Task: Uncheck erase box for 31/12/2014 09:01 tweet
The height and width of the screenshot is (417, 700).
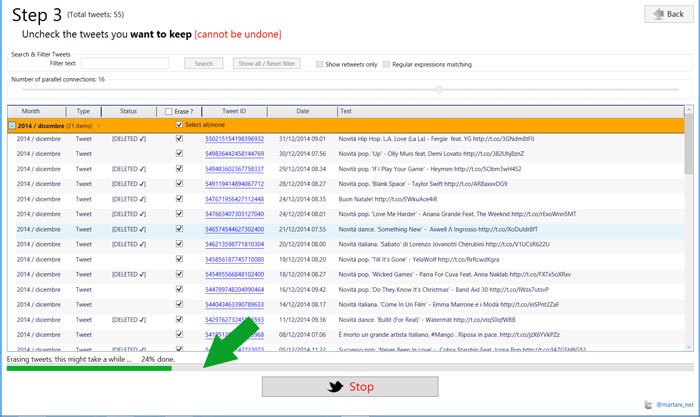Action: click(179, 139)
